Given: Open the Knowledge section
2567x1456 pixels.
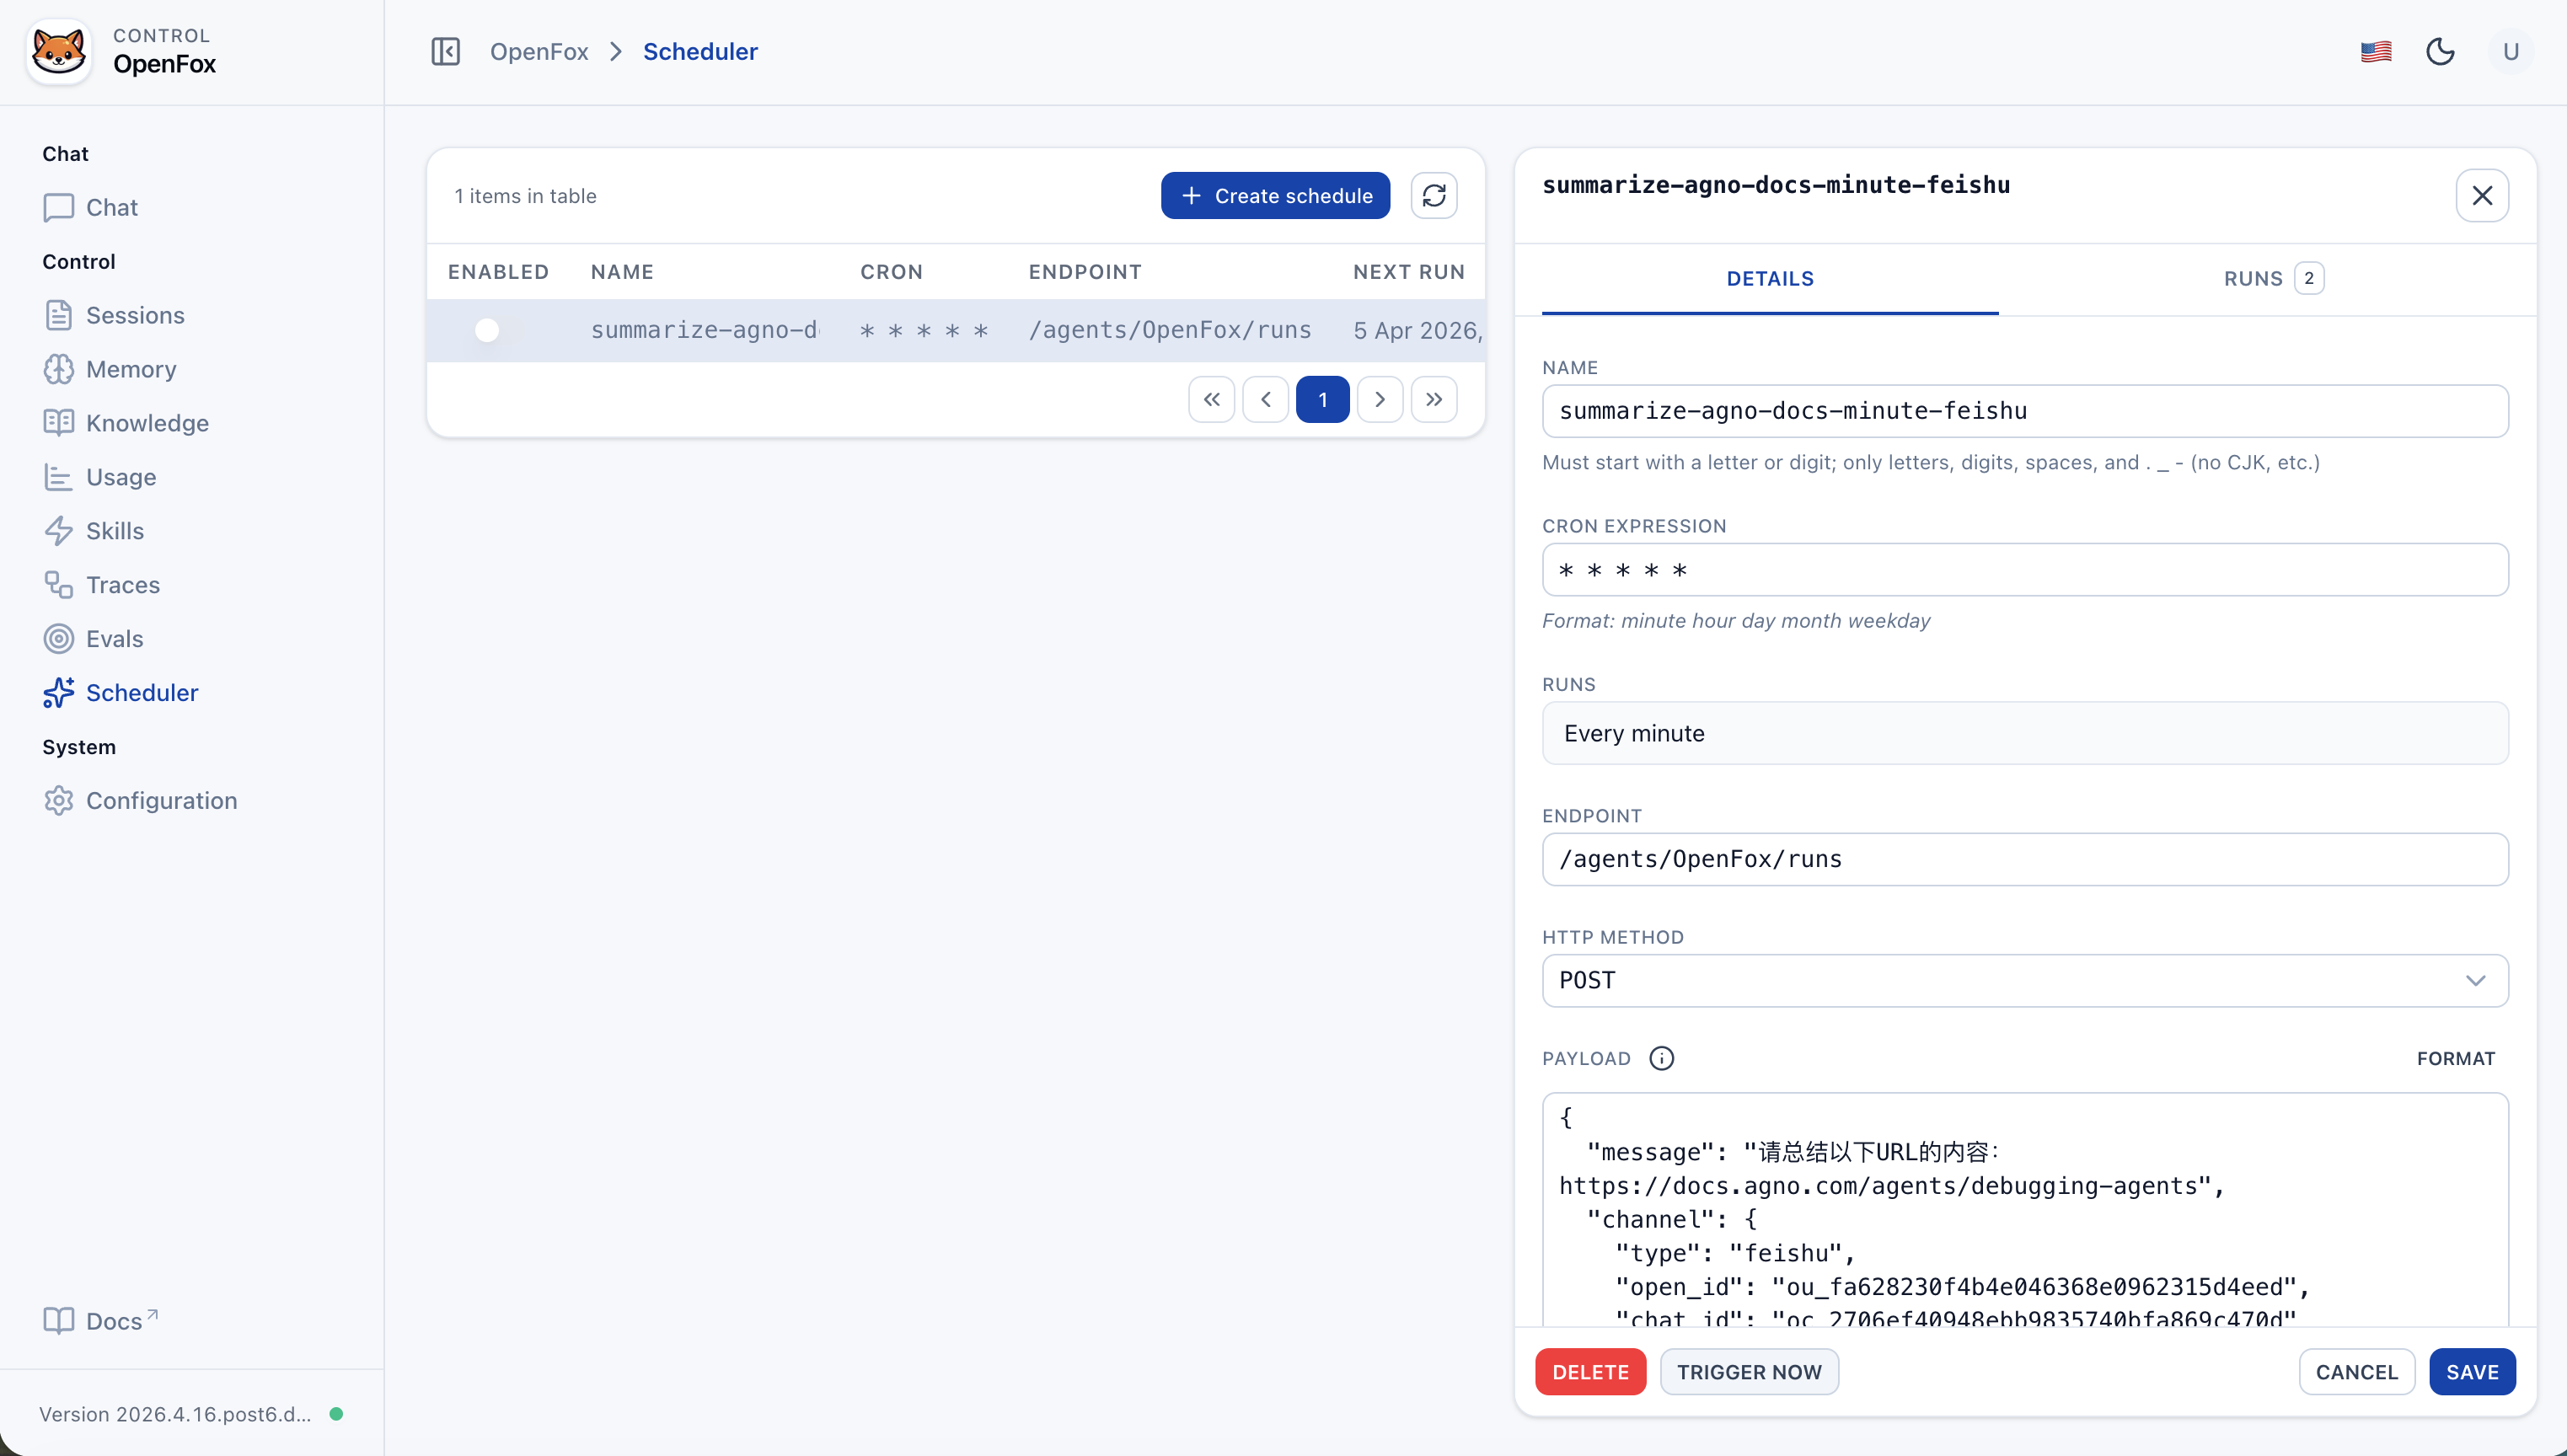Looking at the screenshot, I should [x=146, y=423].
